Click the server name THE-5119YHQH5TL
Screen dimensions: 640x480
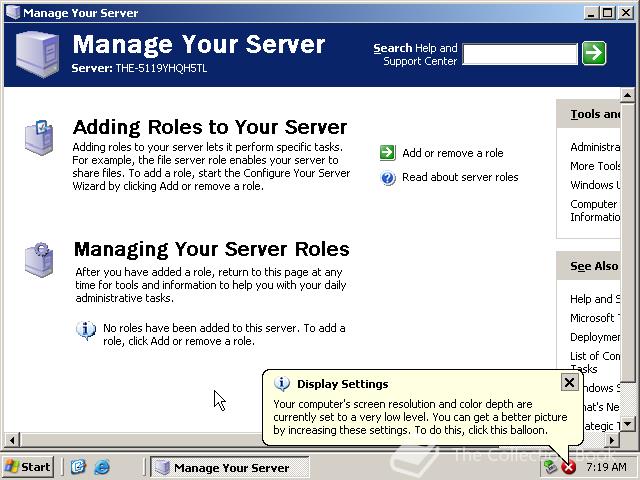[x=161, y=68]
